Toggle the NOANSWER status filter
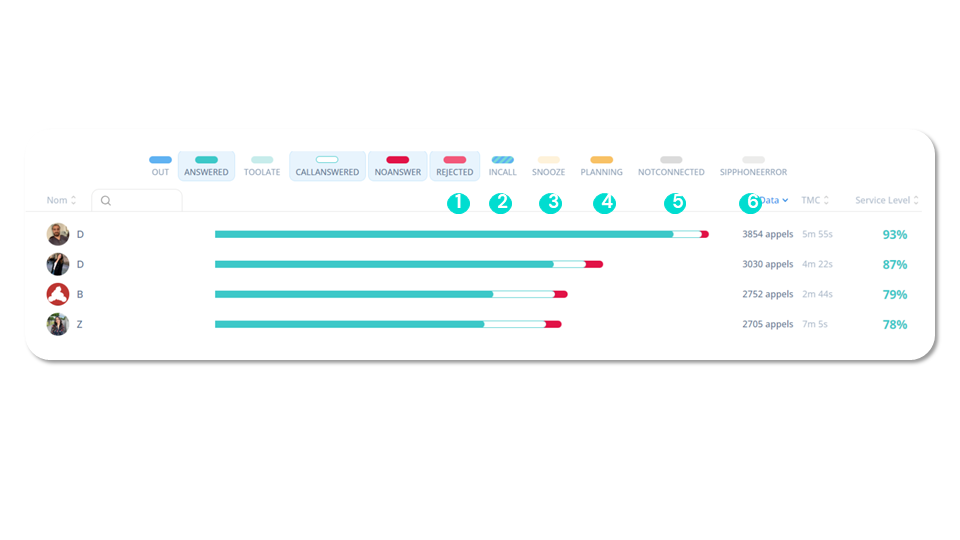The width and height of the screenshot is (960, 540). (398, 166)
